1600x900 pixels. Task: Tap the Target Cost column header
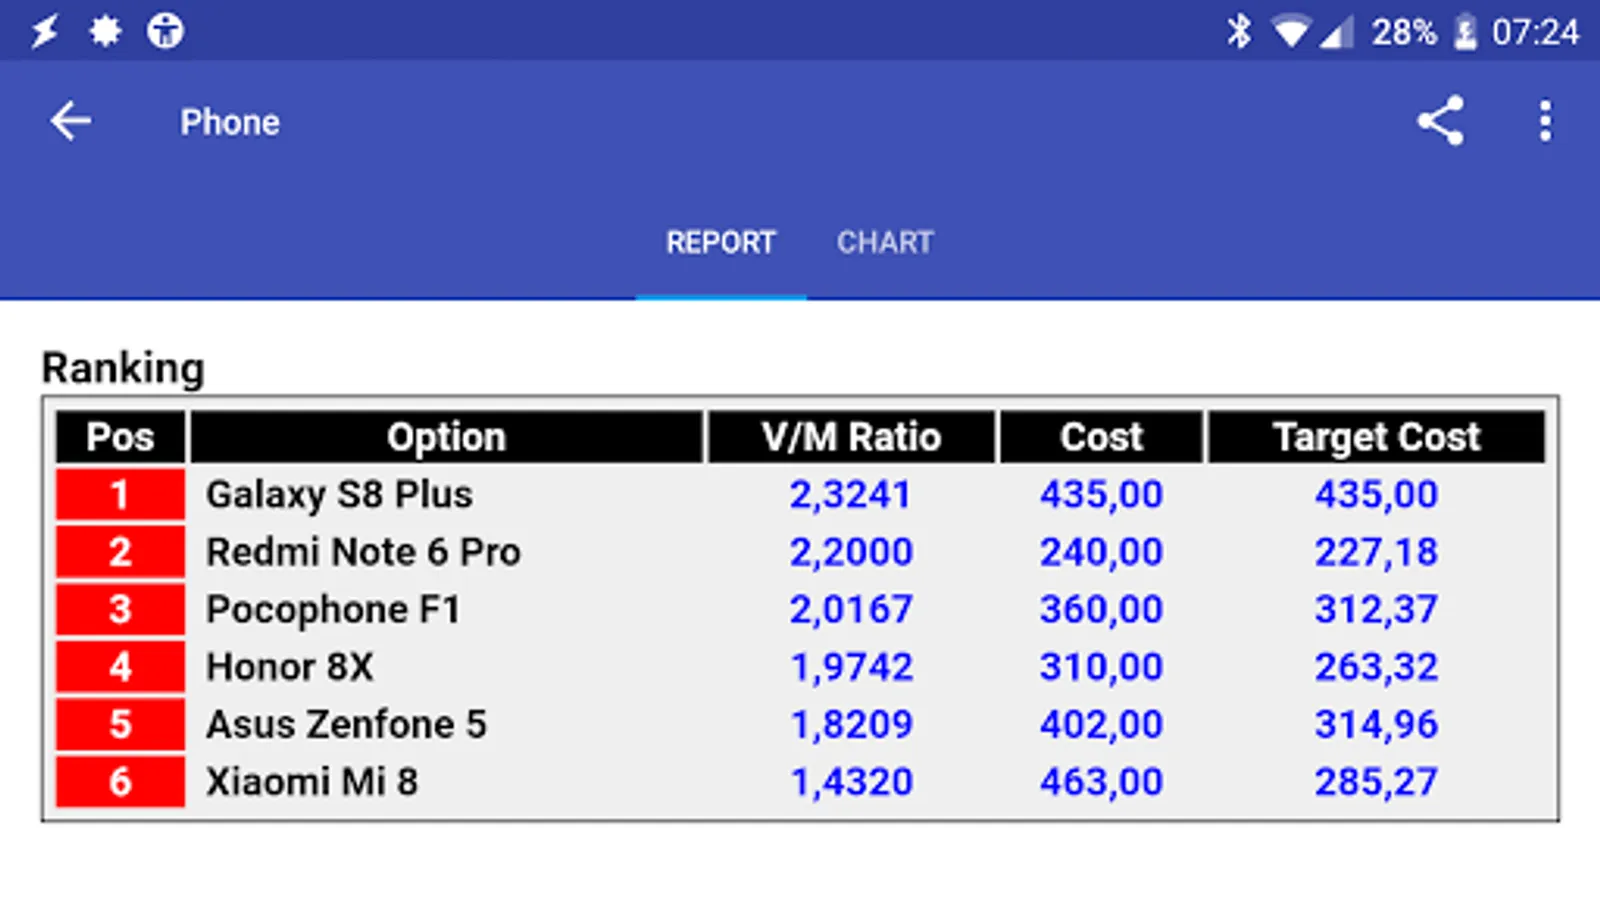click(1376, 437)
